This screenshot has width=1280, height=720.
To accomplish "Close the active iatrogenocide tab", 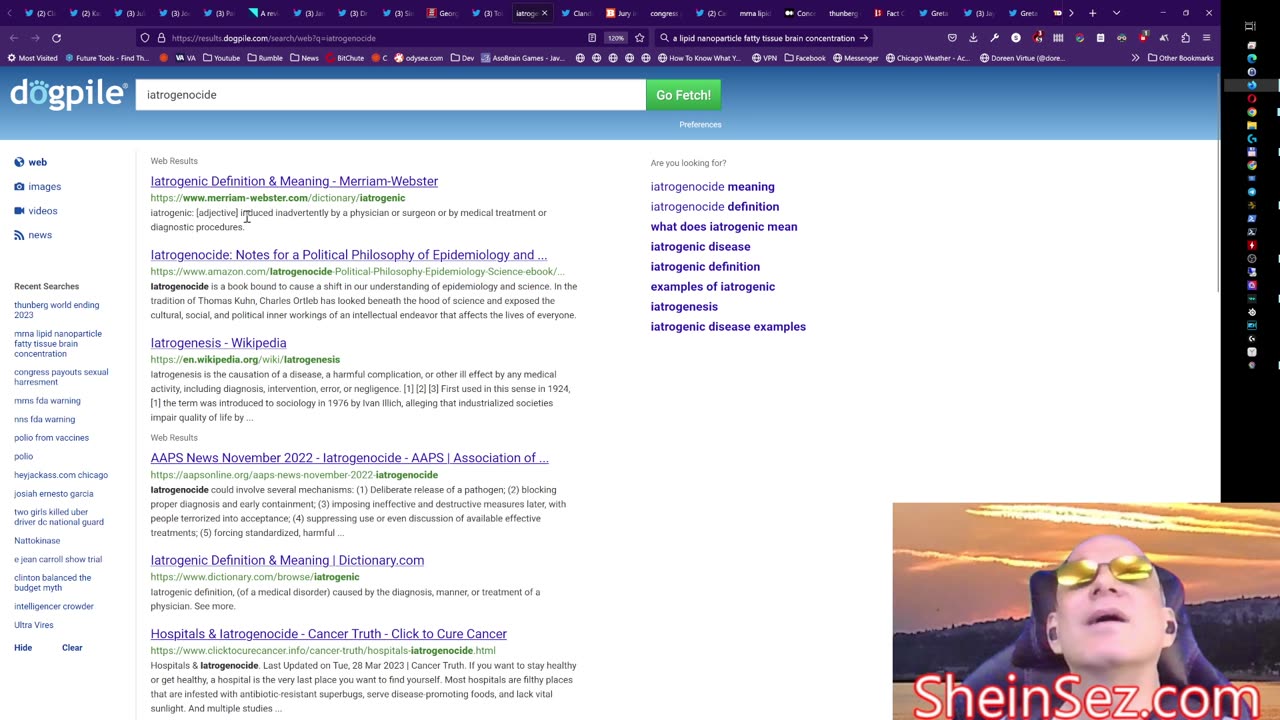I will tap(544, 13).
